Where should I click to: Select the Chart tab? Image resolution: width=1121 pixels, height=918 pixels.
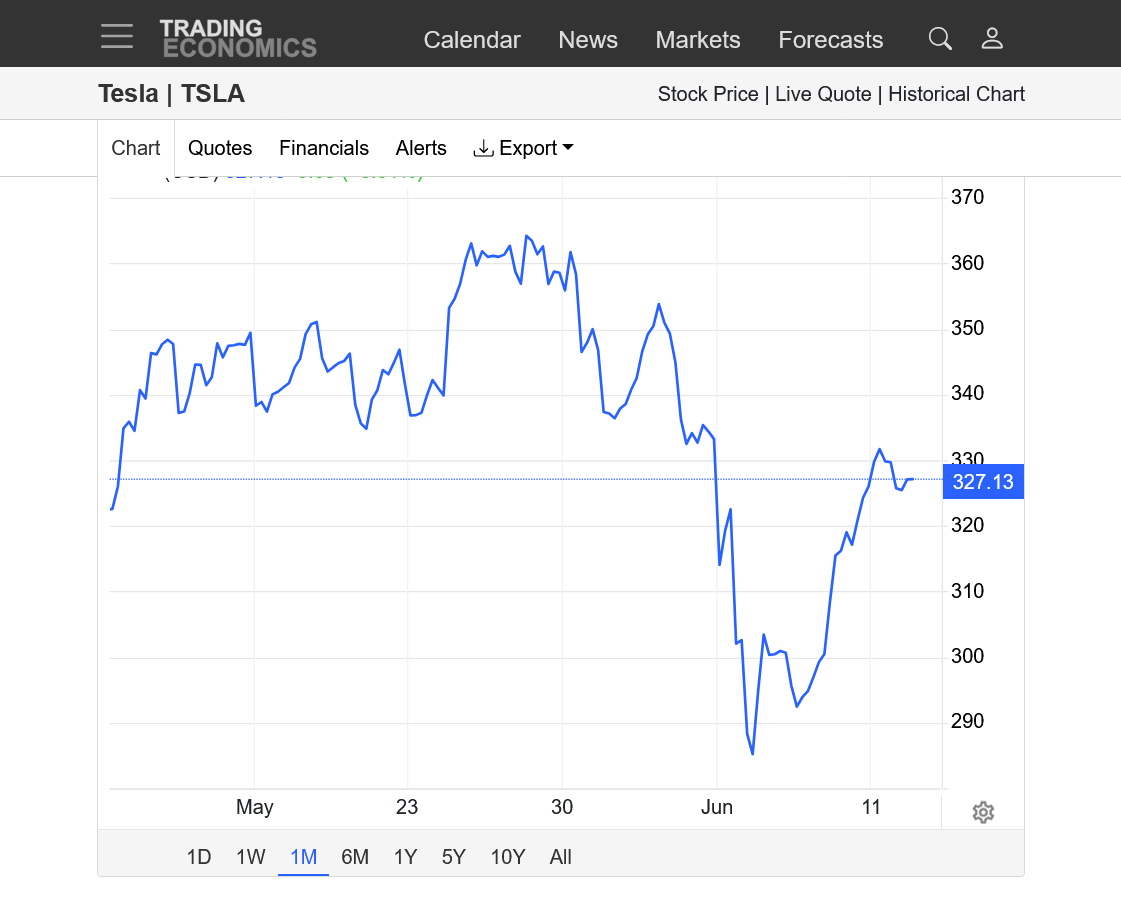[136, 148]
